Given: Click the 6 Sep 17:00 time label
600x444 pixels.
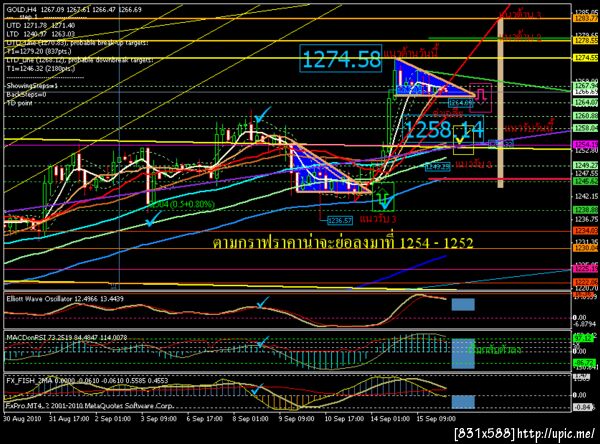Looking at the screenshot, I should pyautogui.click(x=204, y=419).
